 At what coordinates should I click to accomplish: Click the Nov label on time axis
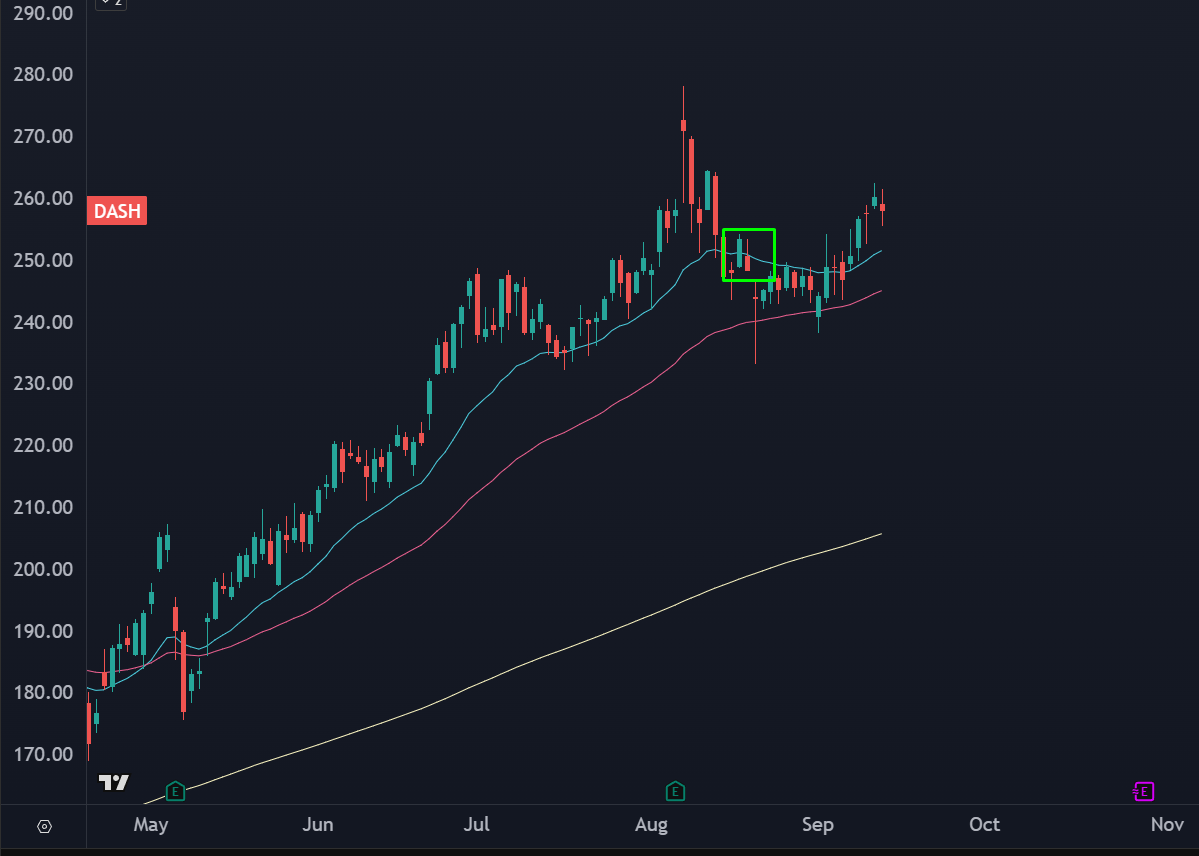(1167, 825)
